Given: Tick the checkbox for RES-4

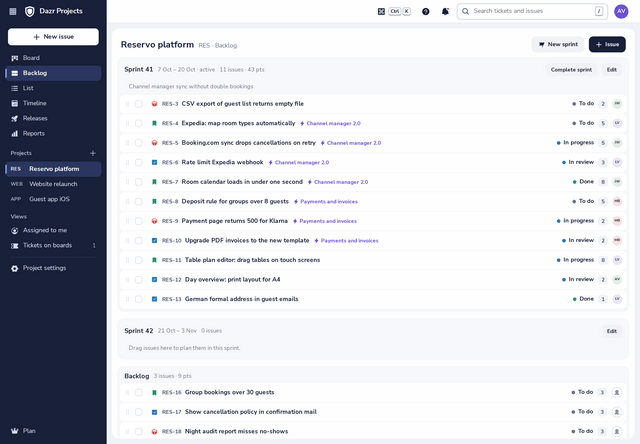Looking at the screenshot, I should tap(139, 123).
